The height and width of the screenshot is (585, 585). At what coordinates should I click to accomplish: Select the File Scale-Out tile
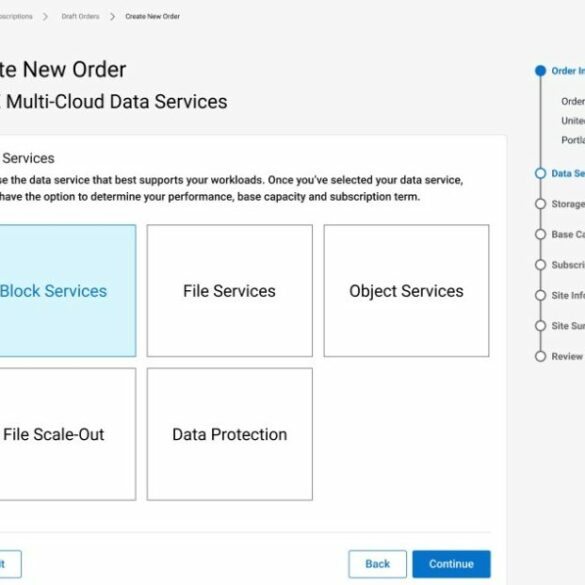click(x=68, y=434)
